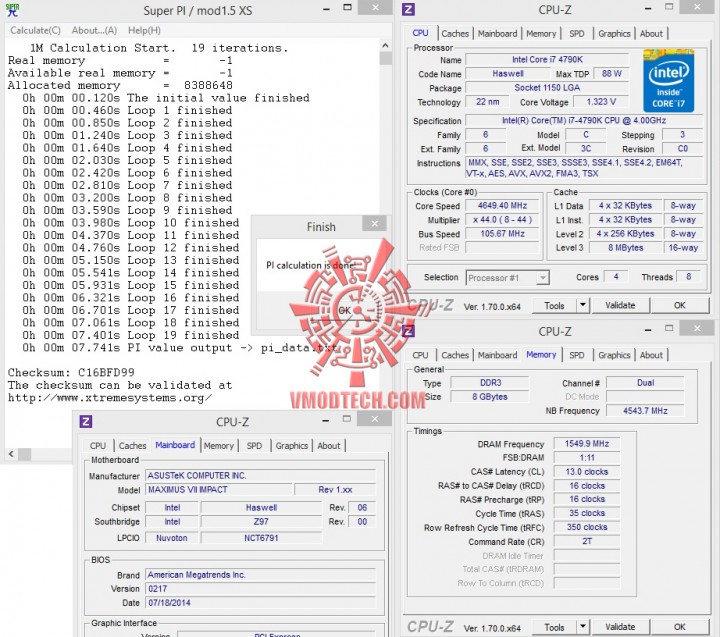Switch to Caches tab in top CPU-Z window
This screenshot has width=720, height=637.
pyautogui.click(x=455, y=34)
